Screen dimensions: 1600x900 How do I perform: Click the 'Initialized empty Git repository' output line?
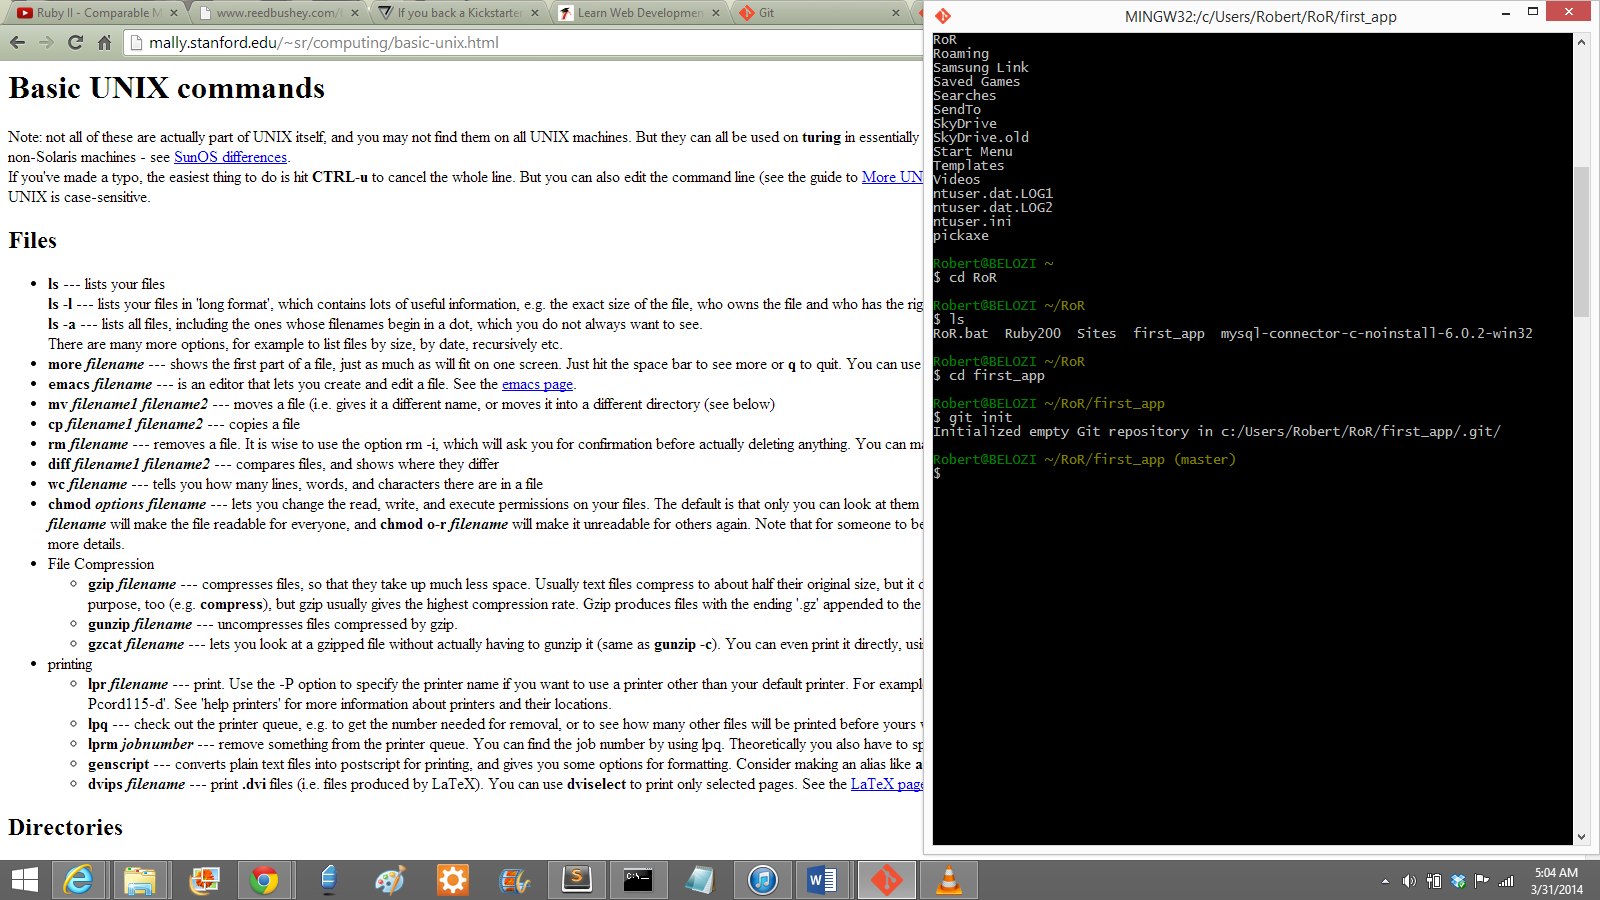point(1217,432)
